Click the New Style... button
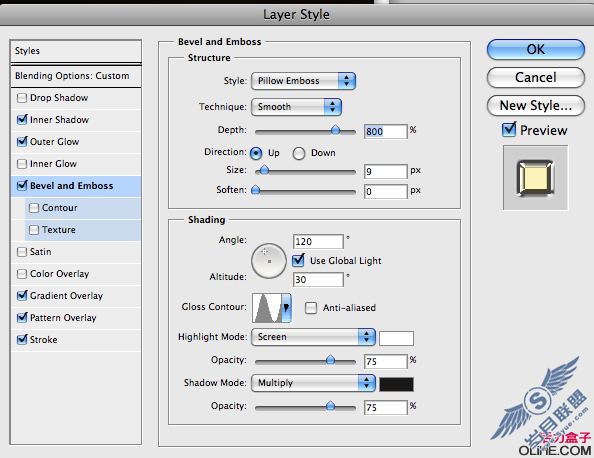 536,105
